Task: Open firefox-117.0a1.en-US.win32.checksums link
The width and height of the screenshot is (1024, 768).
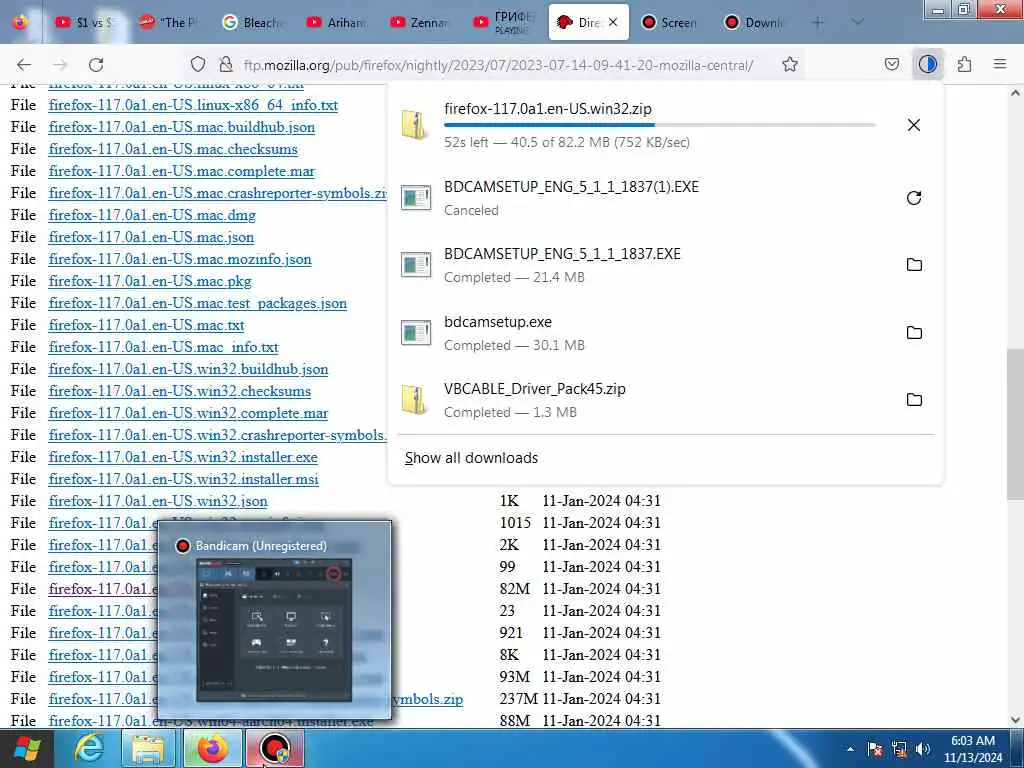Action: (180, 391)
